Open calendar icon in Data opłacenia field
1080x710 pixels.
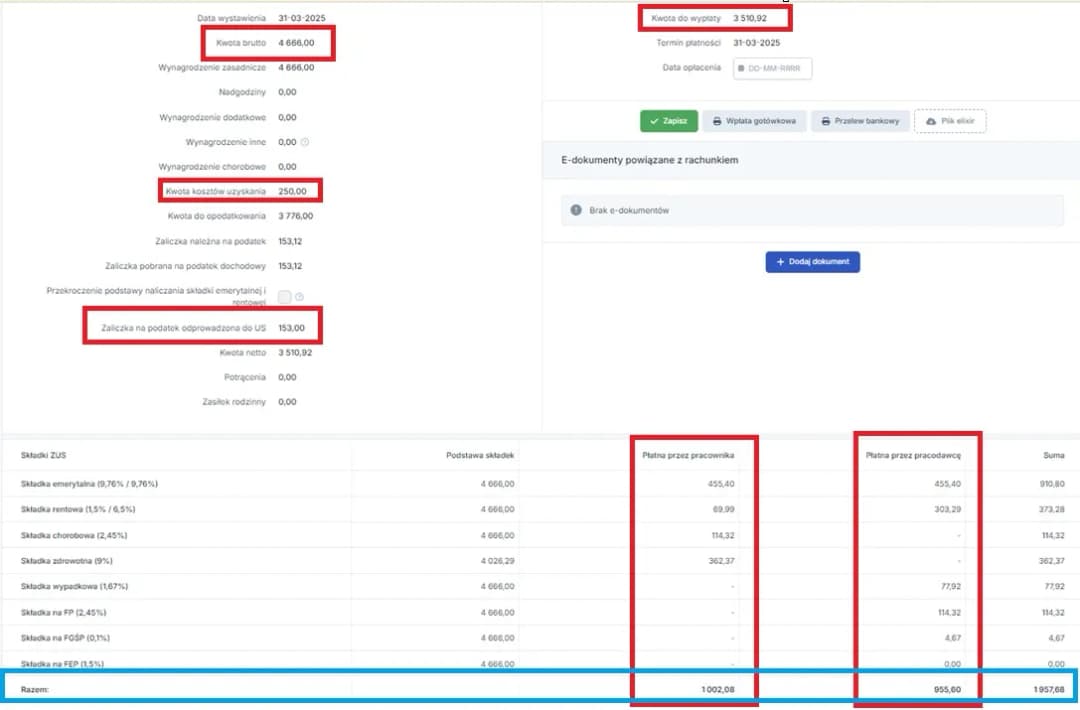742,68
